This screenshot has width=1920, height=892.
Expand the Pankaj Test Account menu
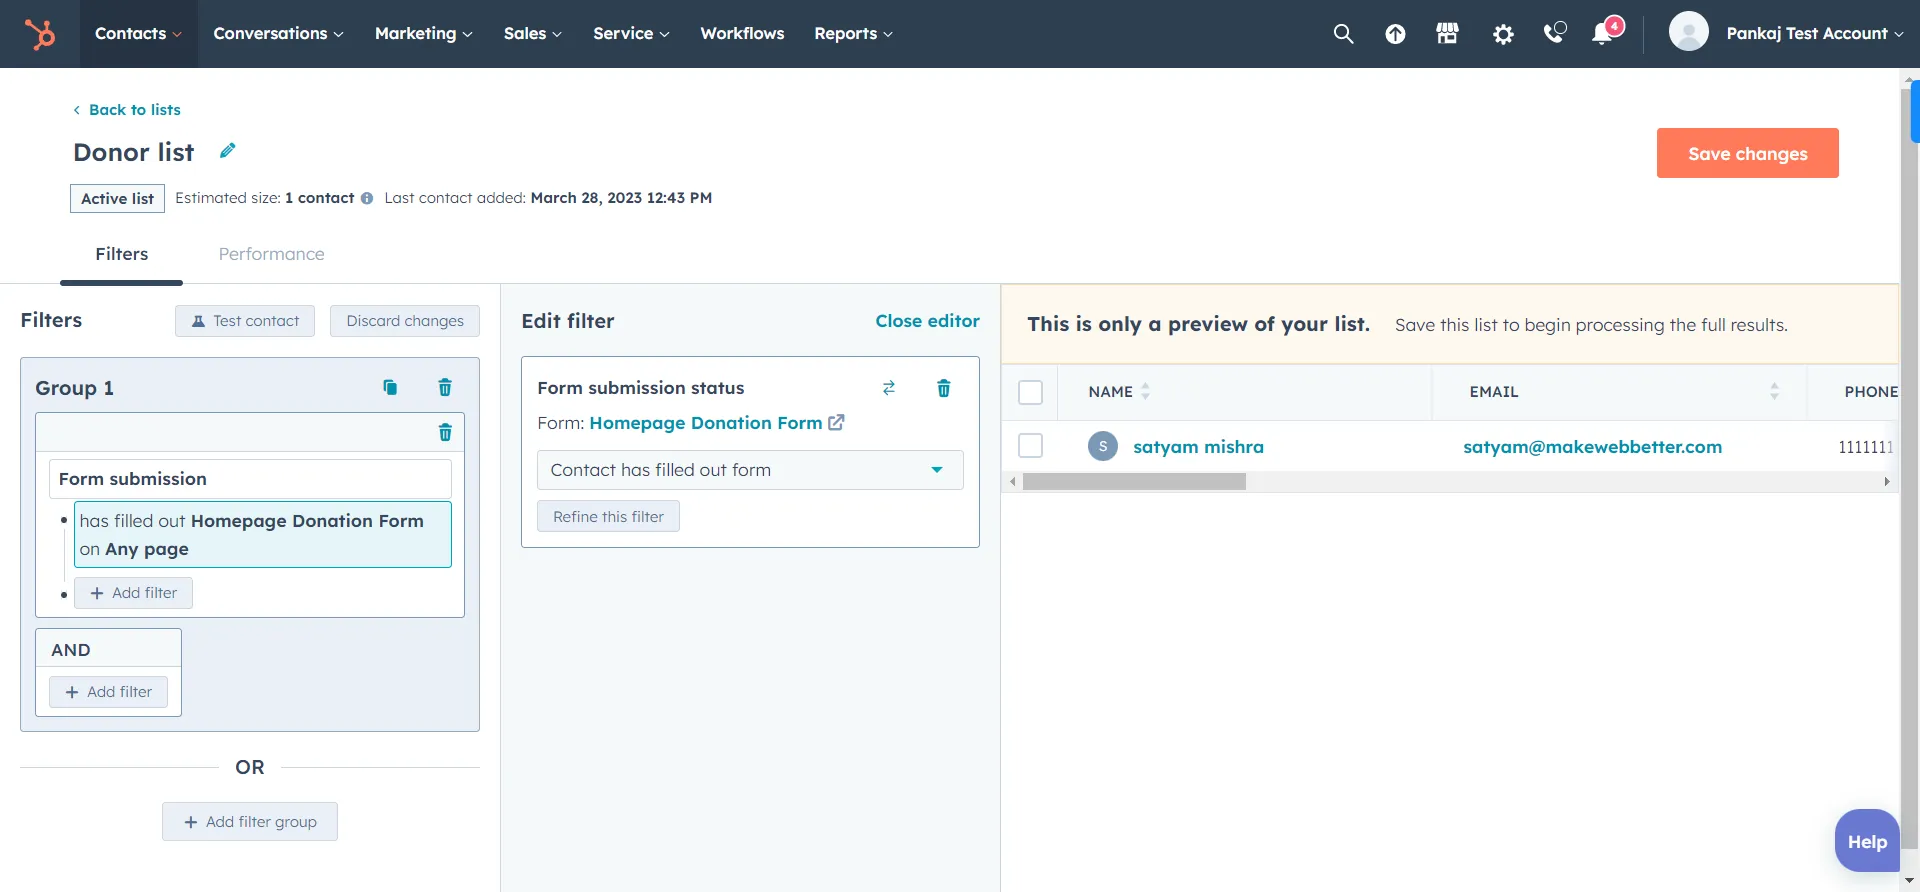(x=1813, y=34)
